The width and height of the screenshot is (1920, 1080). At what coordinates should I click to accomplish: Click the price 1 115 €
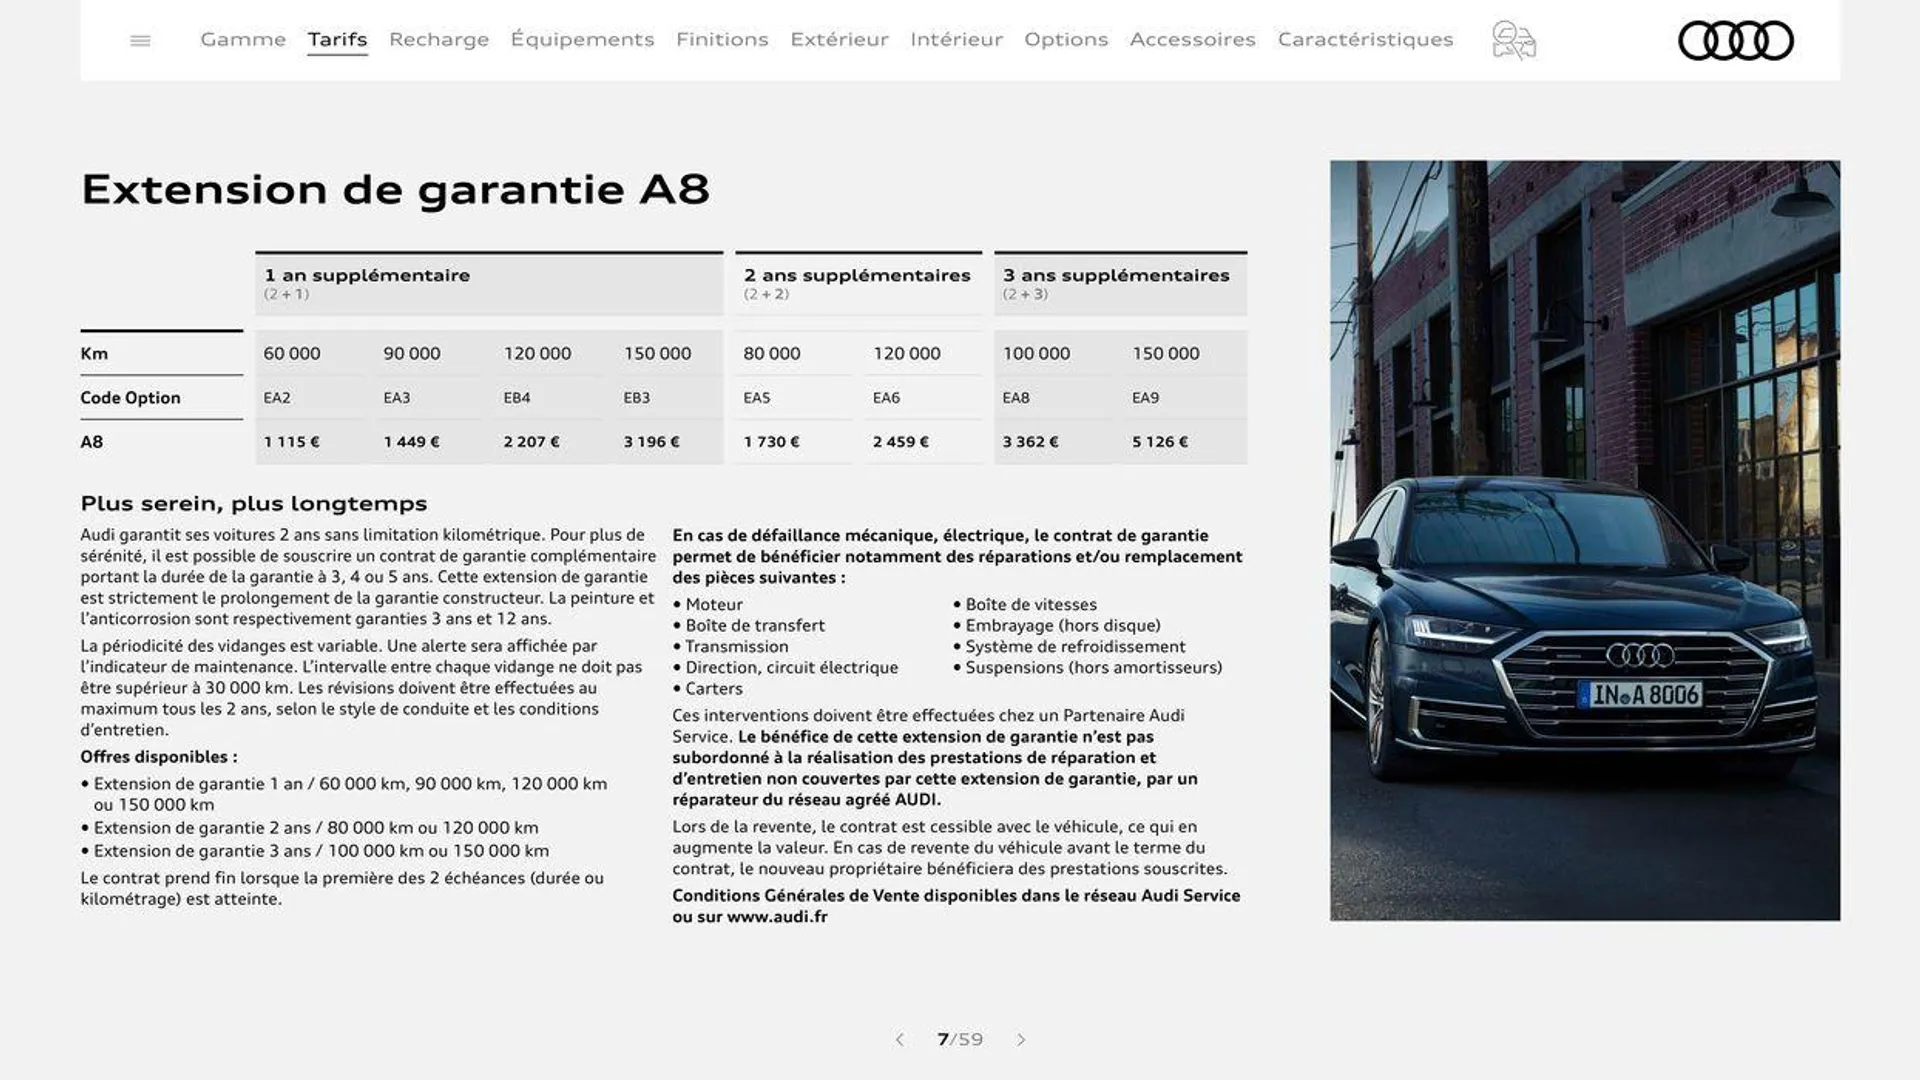(292, 442)
